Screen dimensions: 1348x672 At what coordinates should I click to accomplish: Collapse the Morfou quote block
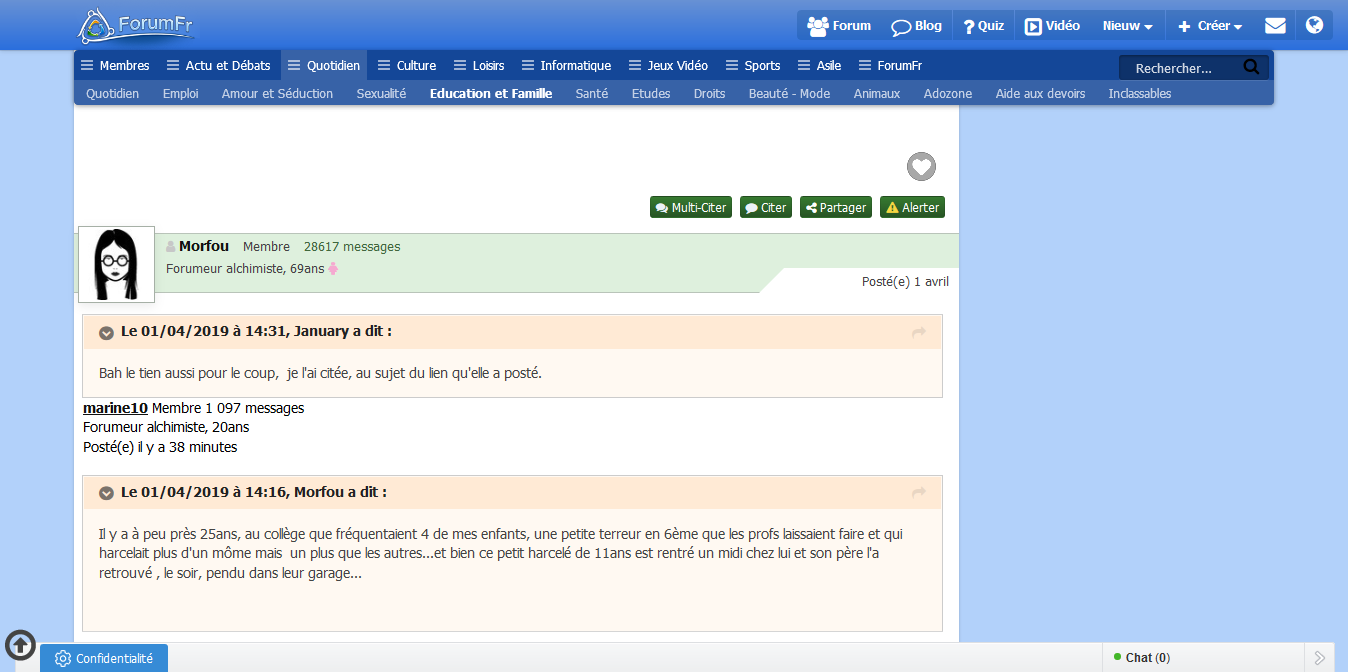pyautogui.click(x=106, y=493)
